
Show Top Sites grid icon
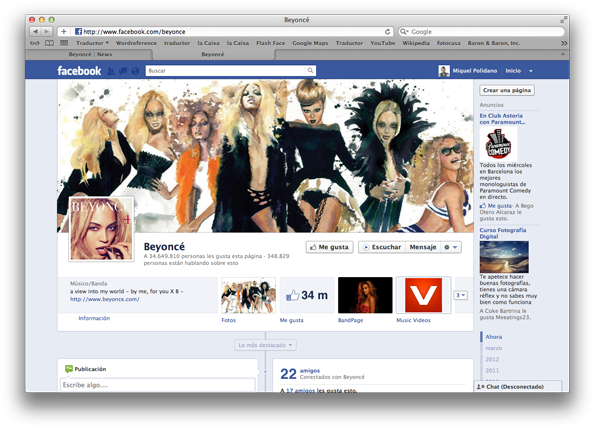(x=64, y=43)
